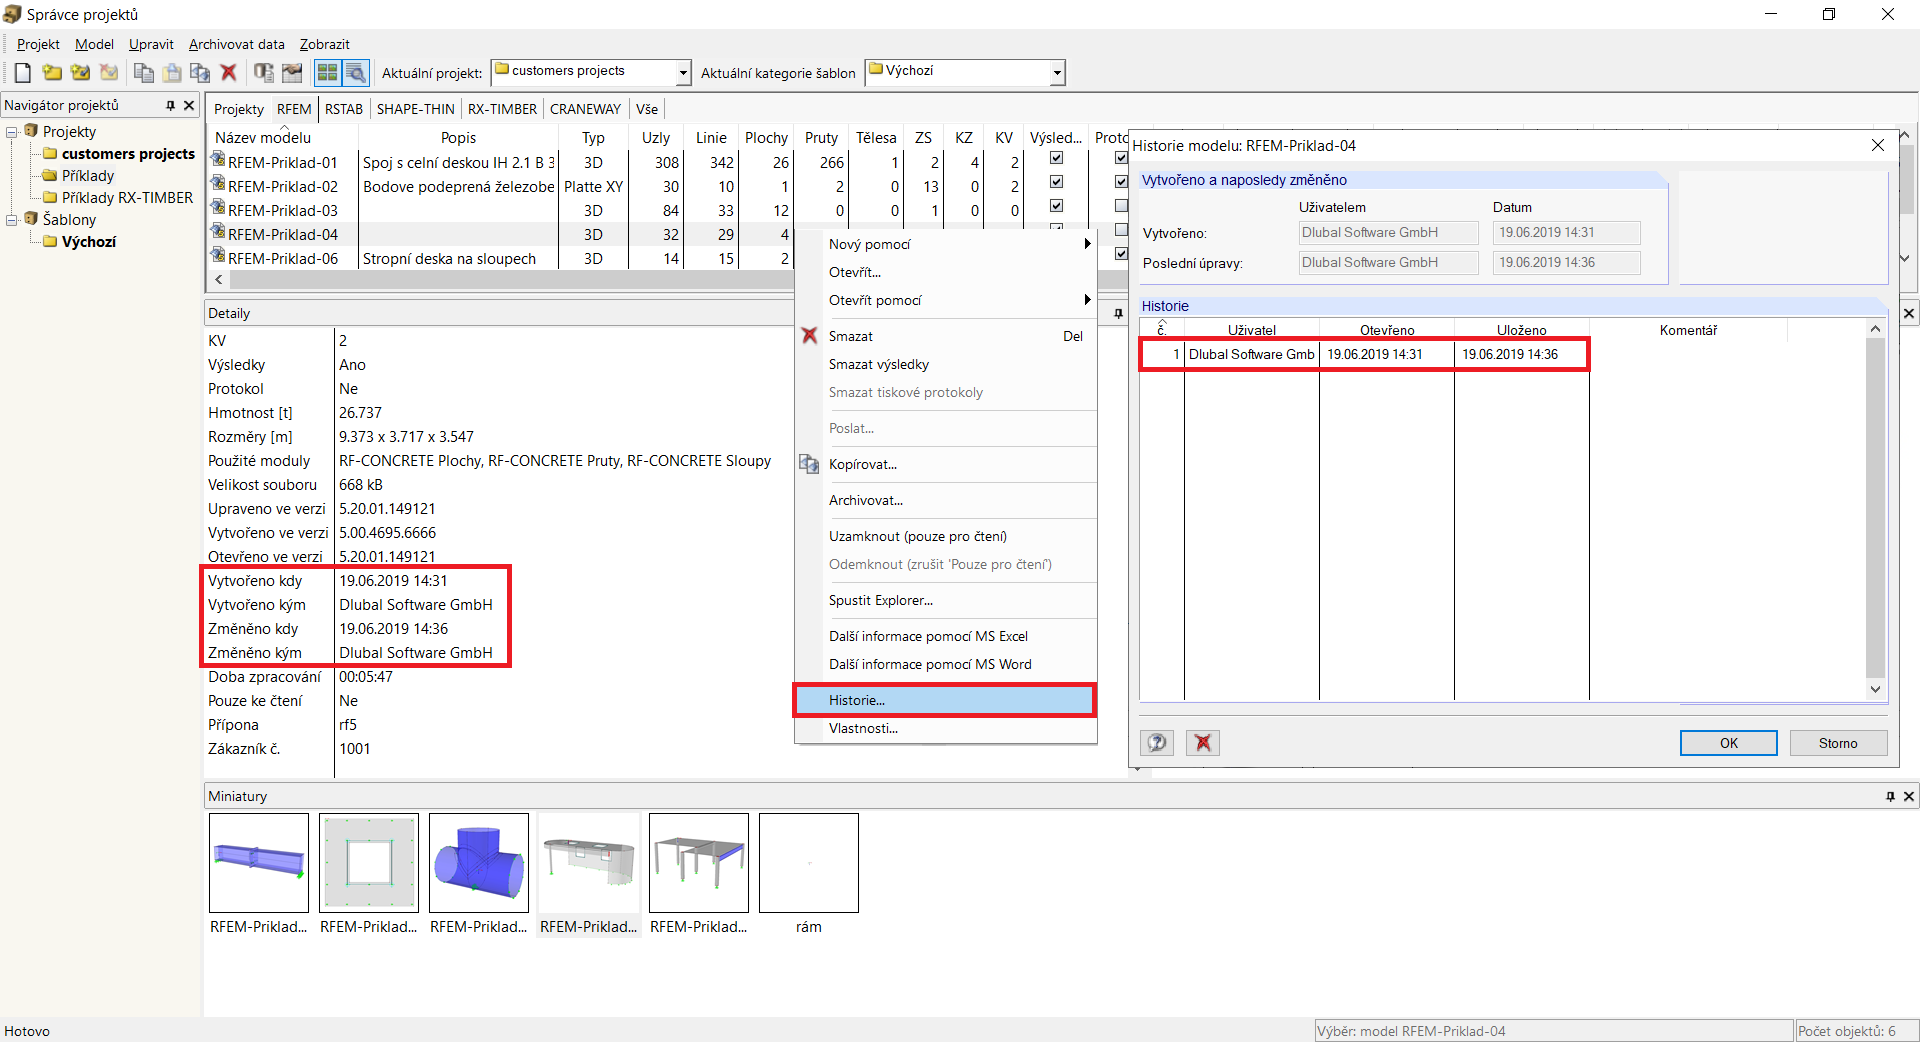Select the Příklady RX-TIMBER folder
1920x1042 pixels.
point(127,198)
